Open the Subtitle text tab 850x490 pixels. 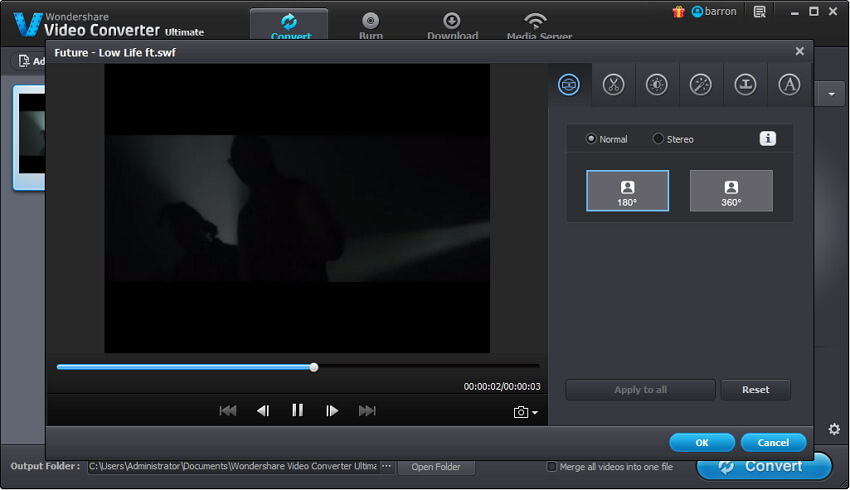coord(789,85)
